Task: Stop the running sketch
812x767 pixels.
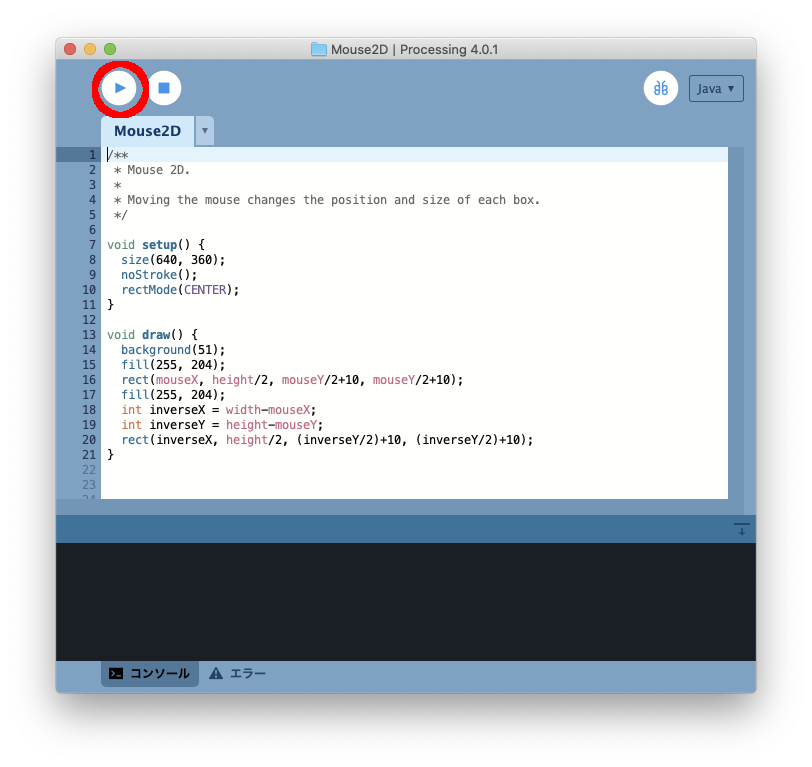Action: click(x=164, y=88)
